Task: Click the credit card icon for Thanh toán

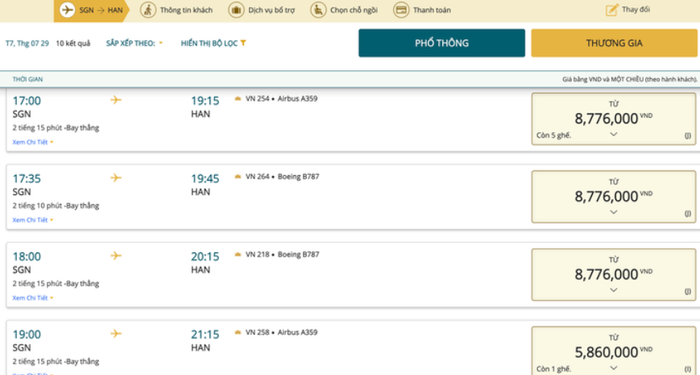Action: (x=401, y=10)
